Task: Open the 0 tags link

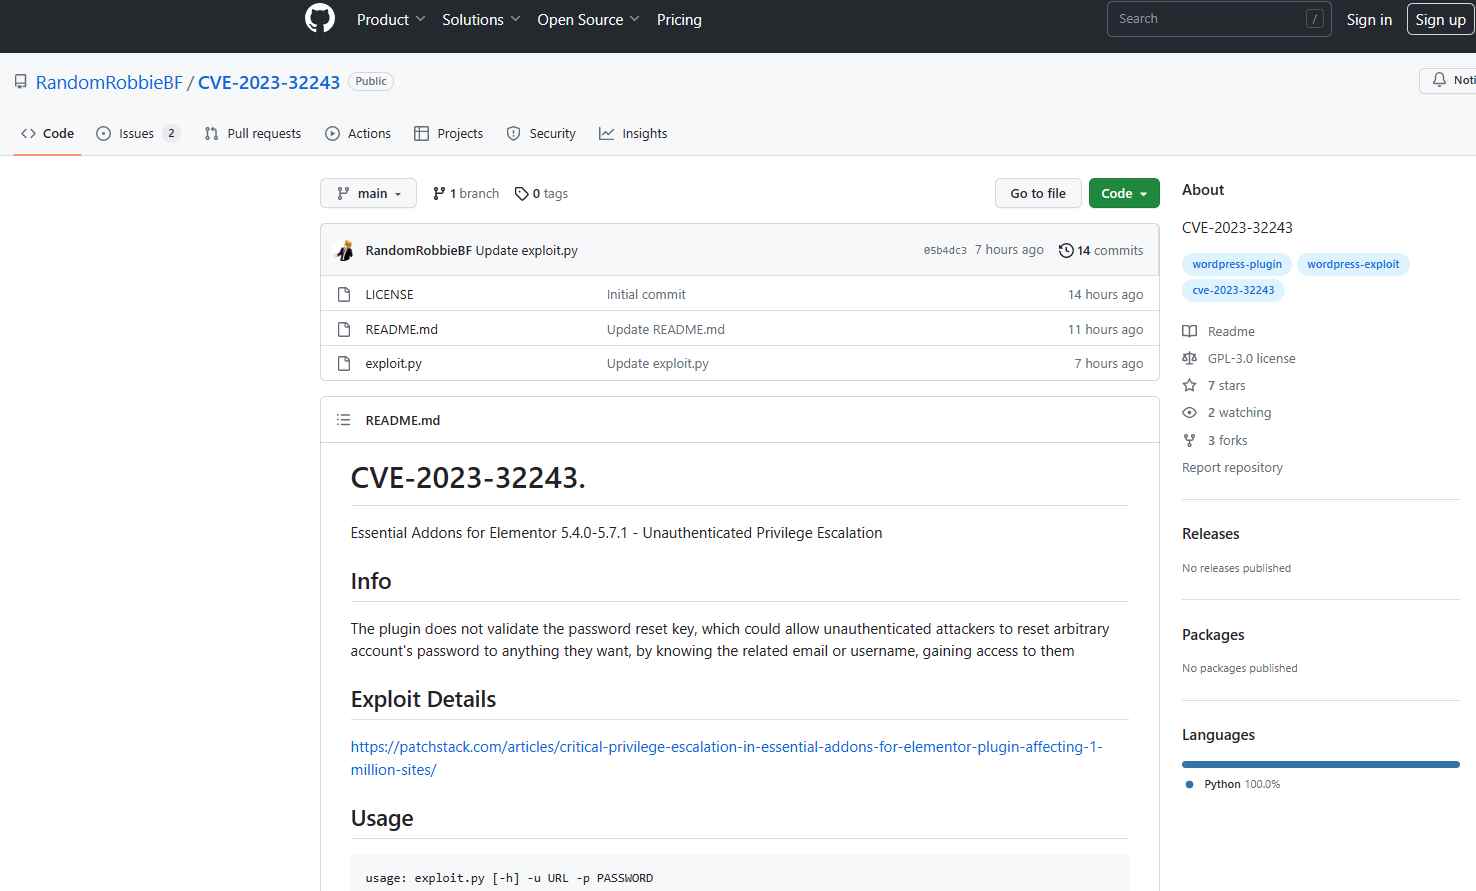Action: 541,194
